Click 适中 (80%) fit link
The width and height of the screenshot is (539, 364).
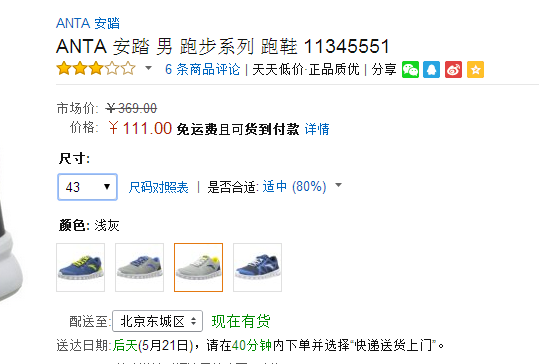pos(294,187)
